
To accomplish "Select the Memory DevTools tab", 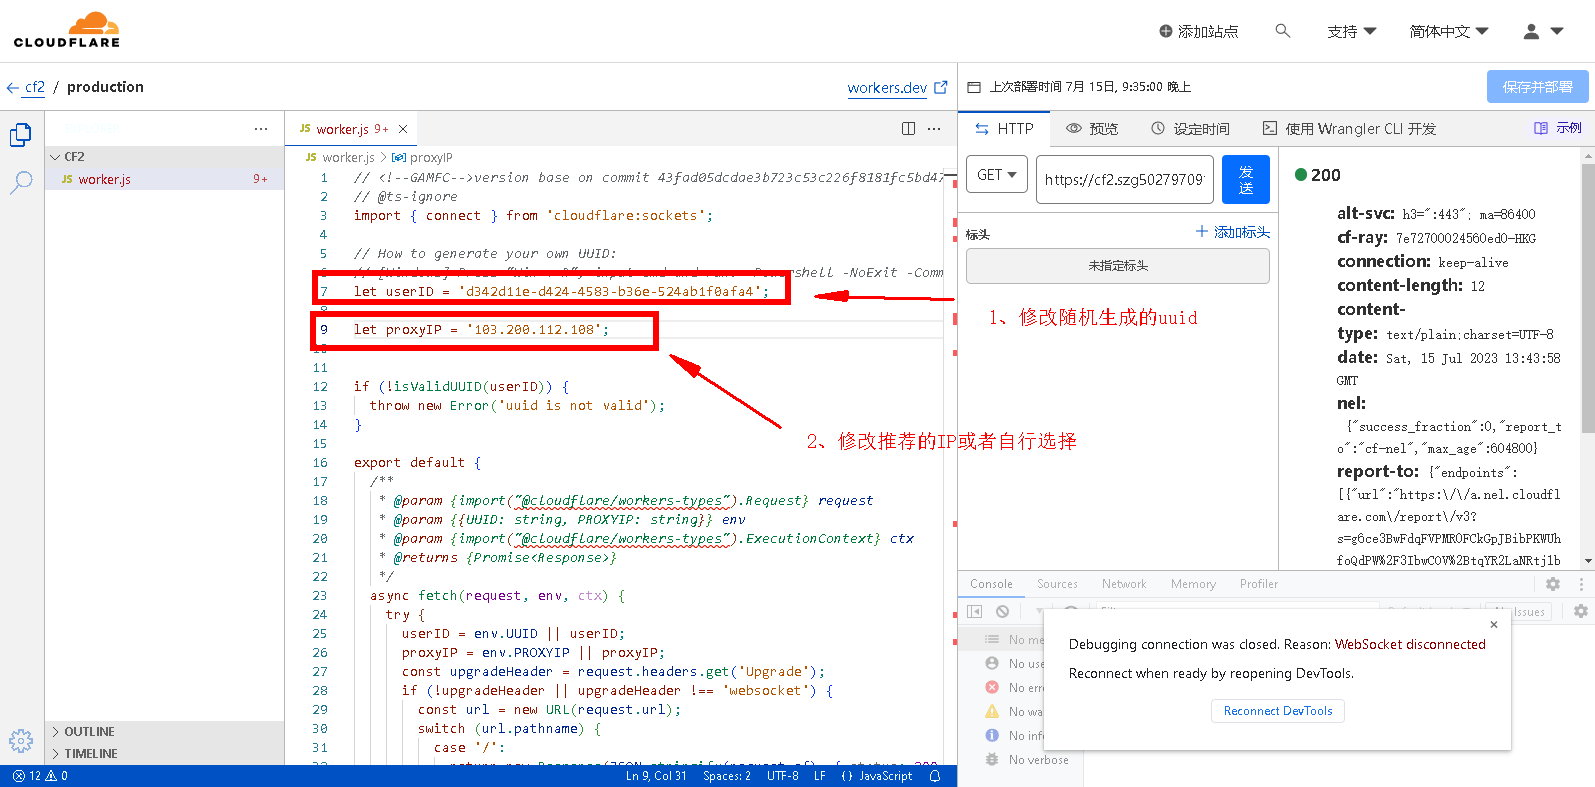I will pyautogui.click(x=1193, y=584).
